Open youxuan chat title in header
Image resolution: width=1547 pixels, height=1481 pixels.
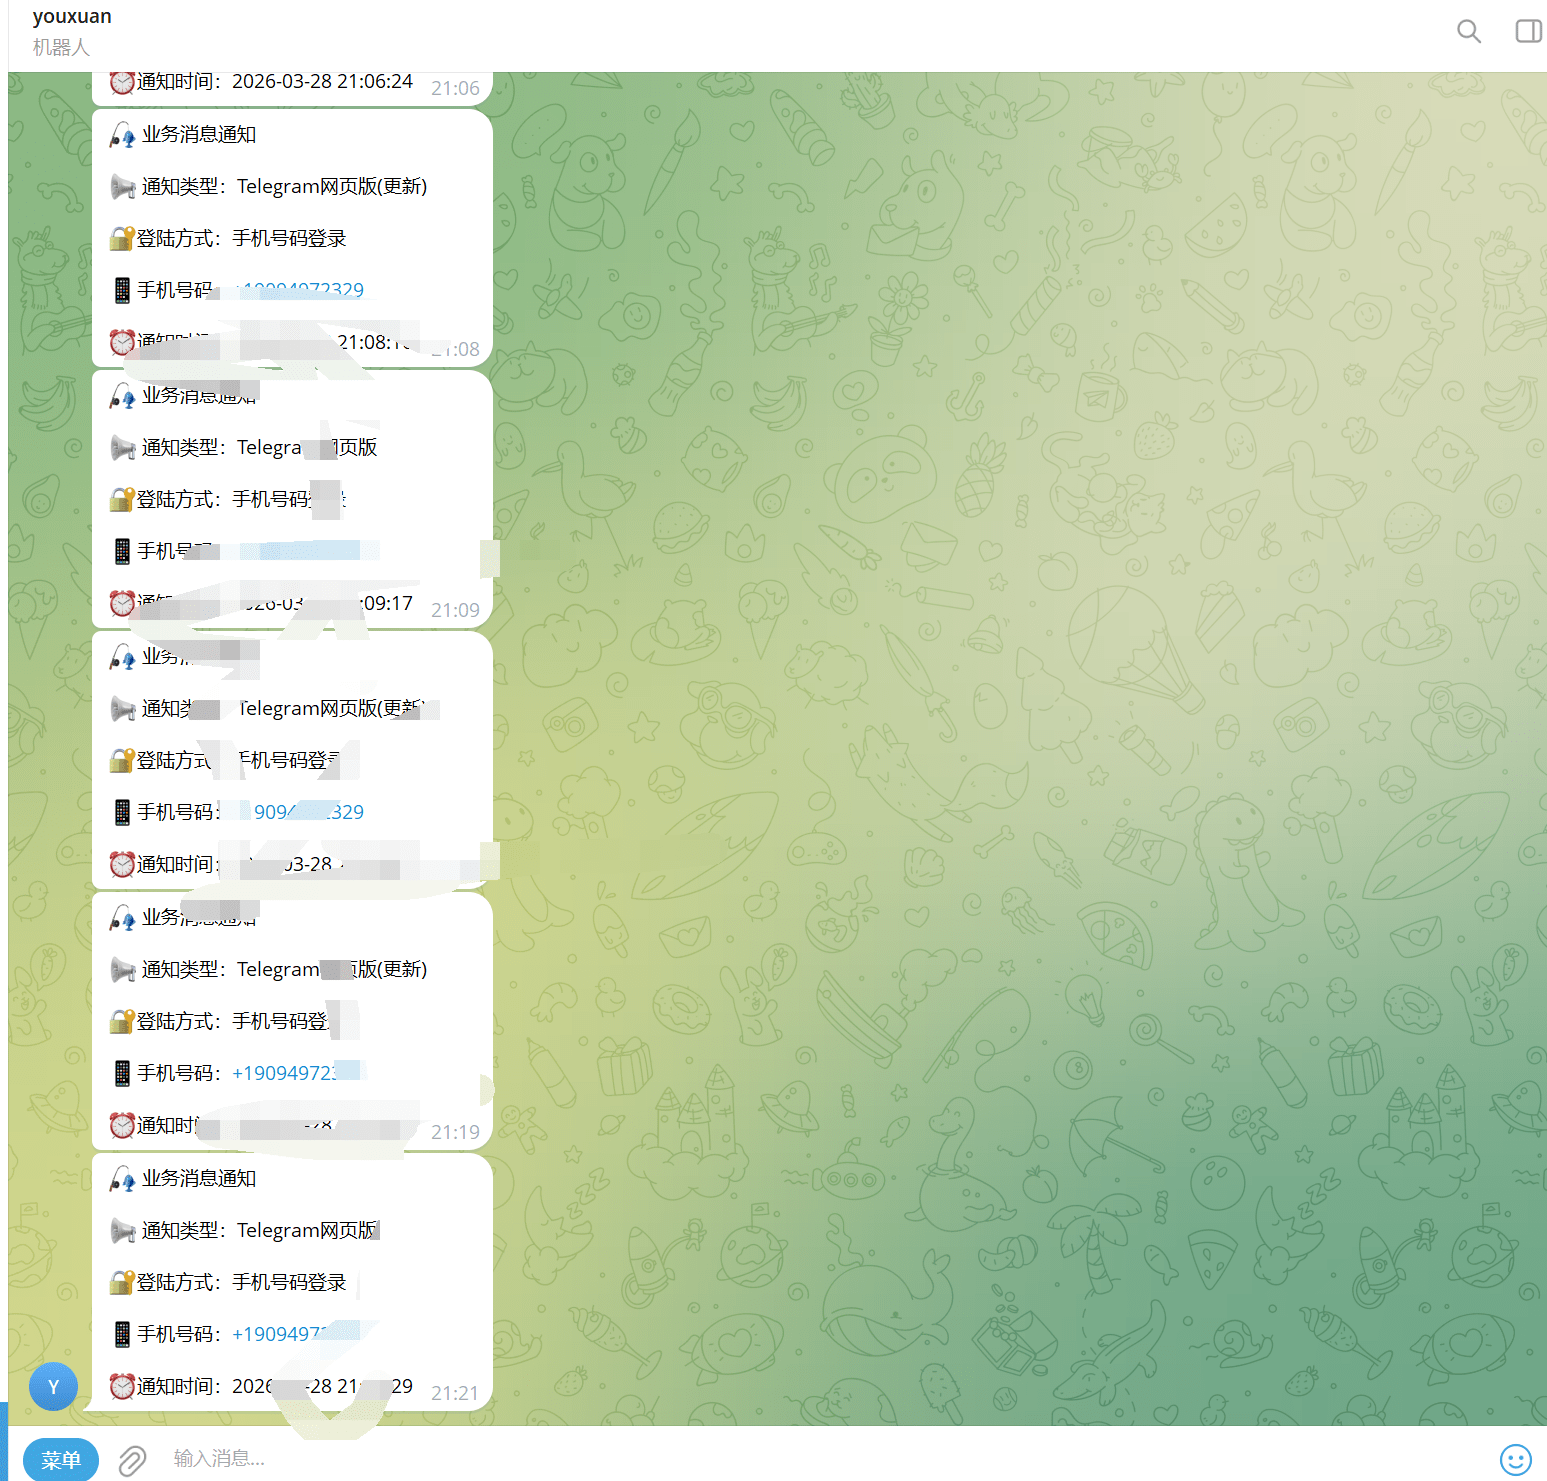[x=72, y=17]
